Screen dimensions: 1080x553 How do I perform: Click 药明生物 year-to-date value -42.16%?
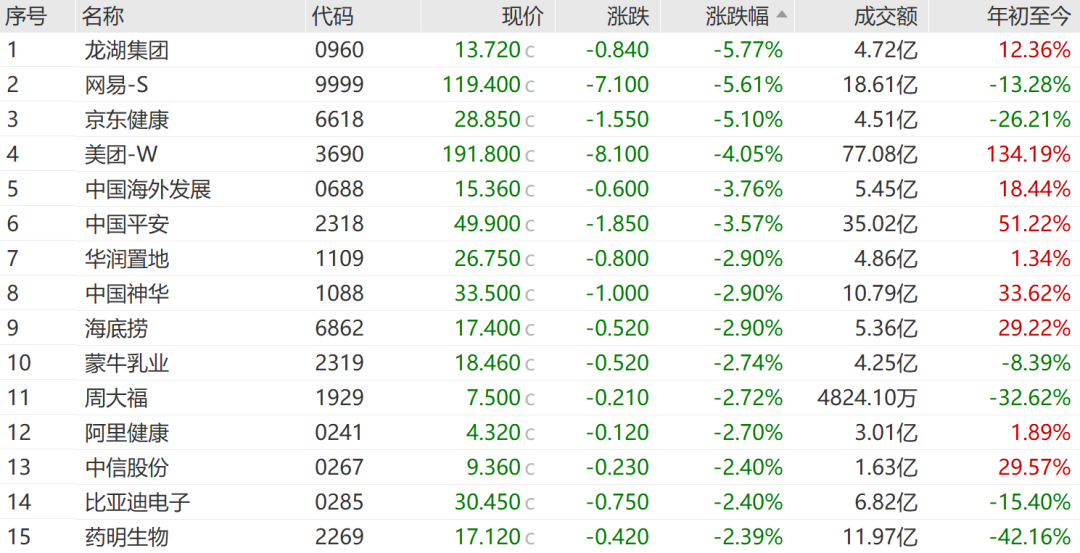[x=1030, y=536]
